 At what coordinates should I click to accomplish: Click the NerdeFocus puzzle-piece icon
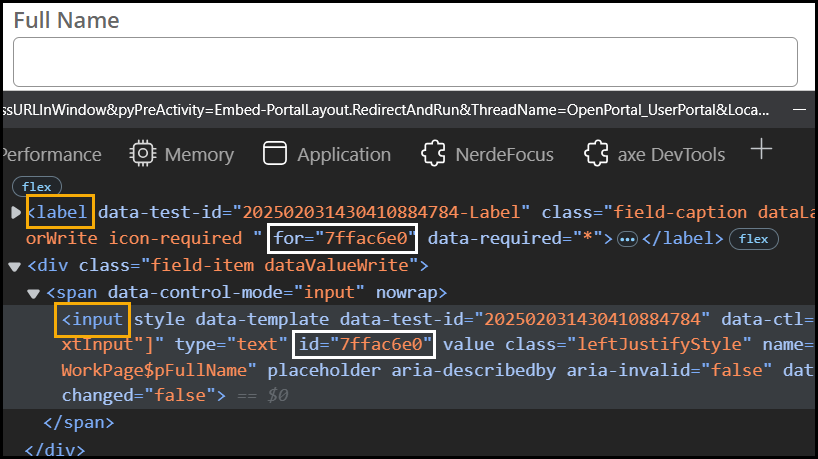coord(433,154)
